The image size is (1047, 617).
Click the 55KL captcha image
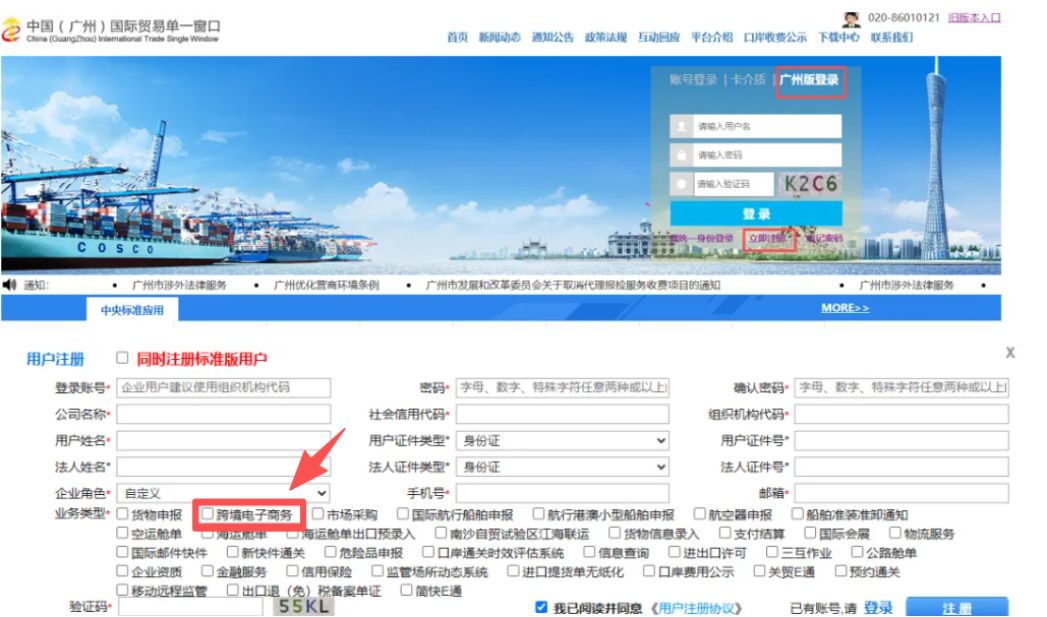pos(304,606)
